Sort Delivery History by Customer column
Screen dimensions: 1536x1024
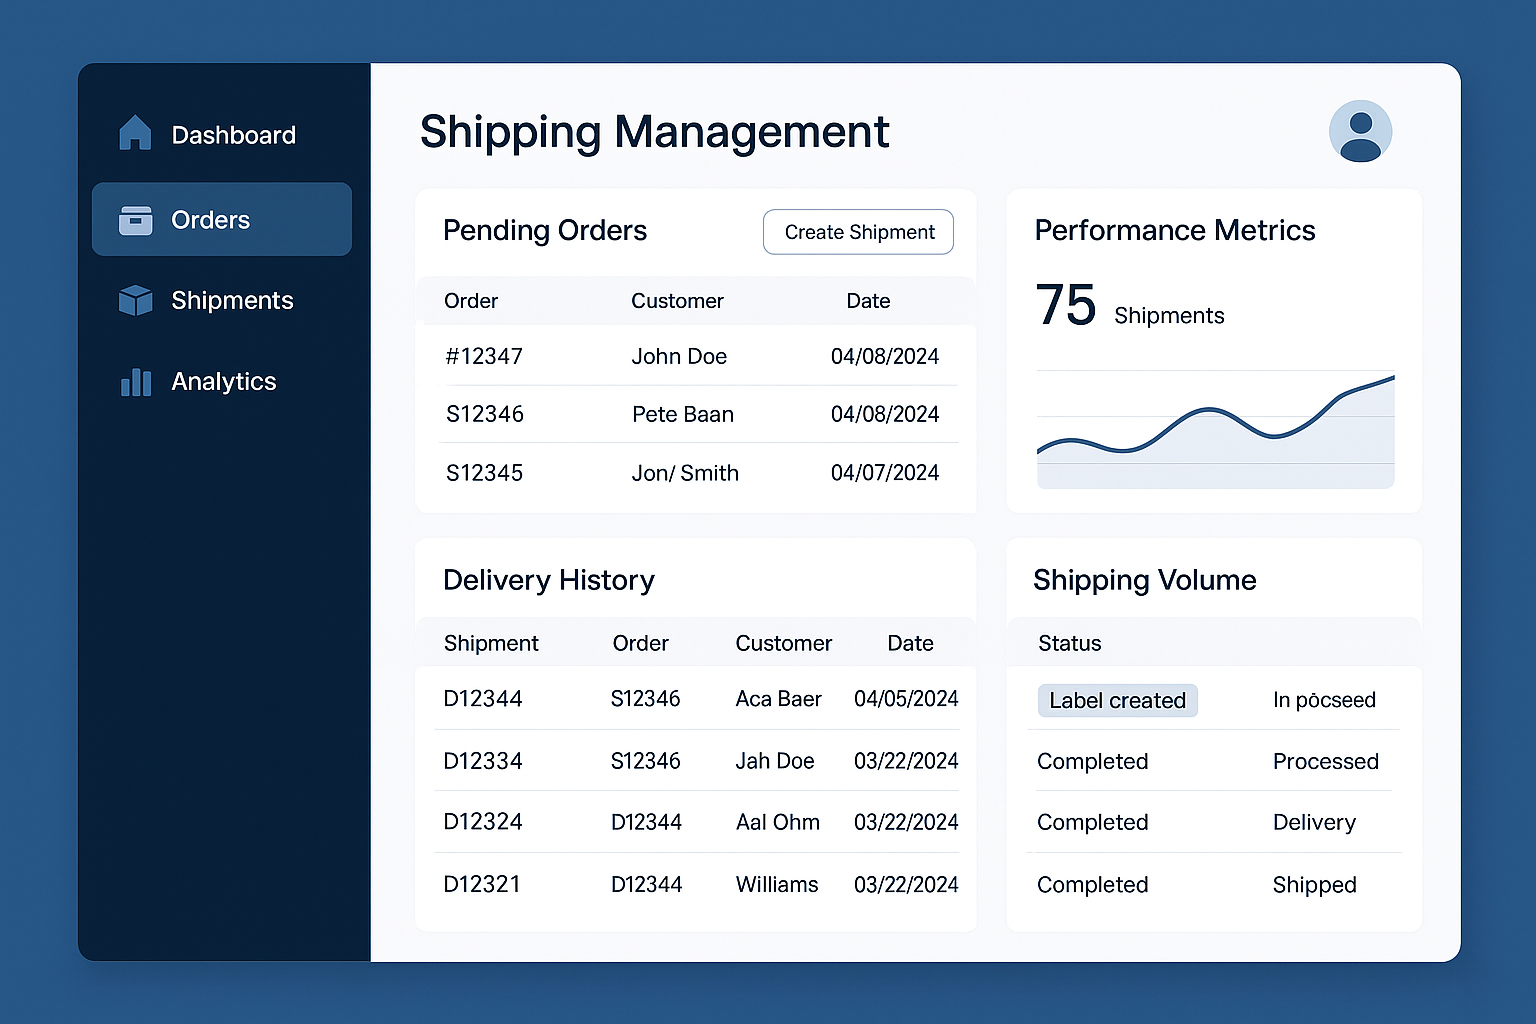pyautogui.click(x=784, y=643)
